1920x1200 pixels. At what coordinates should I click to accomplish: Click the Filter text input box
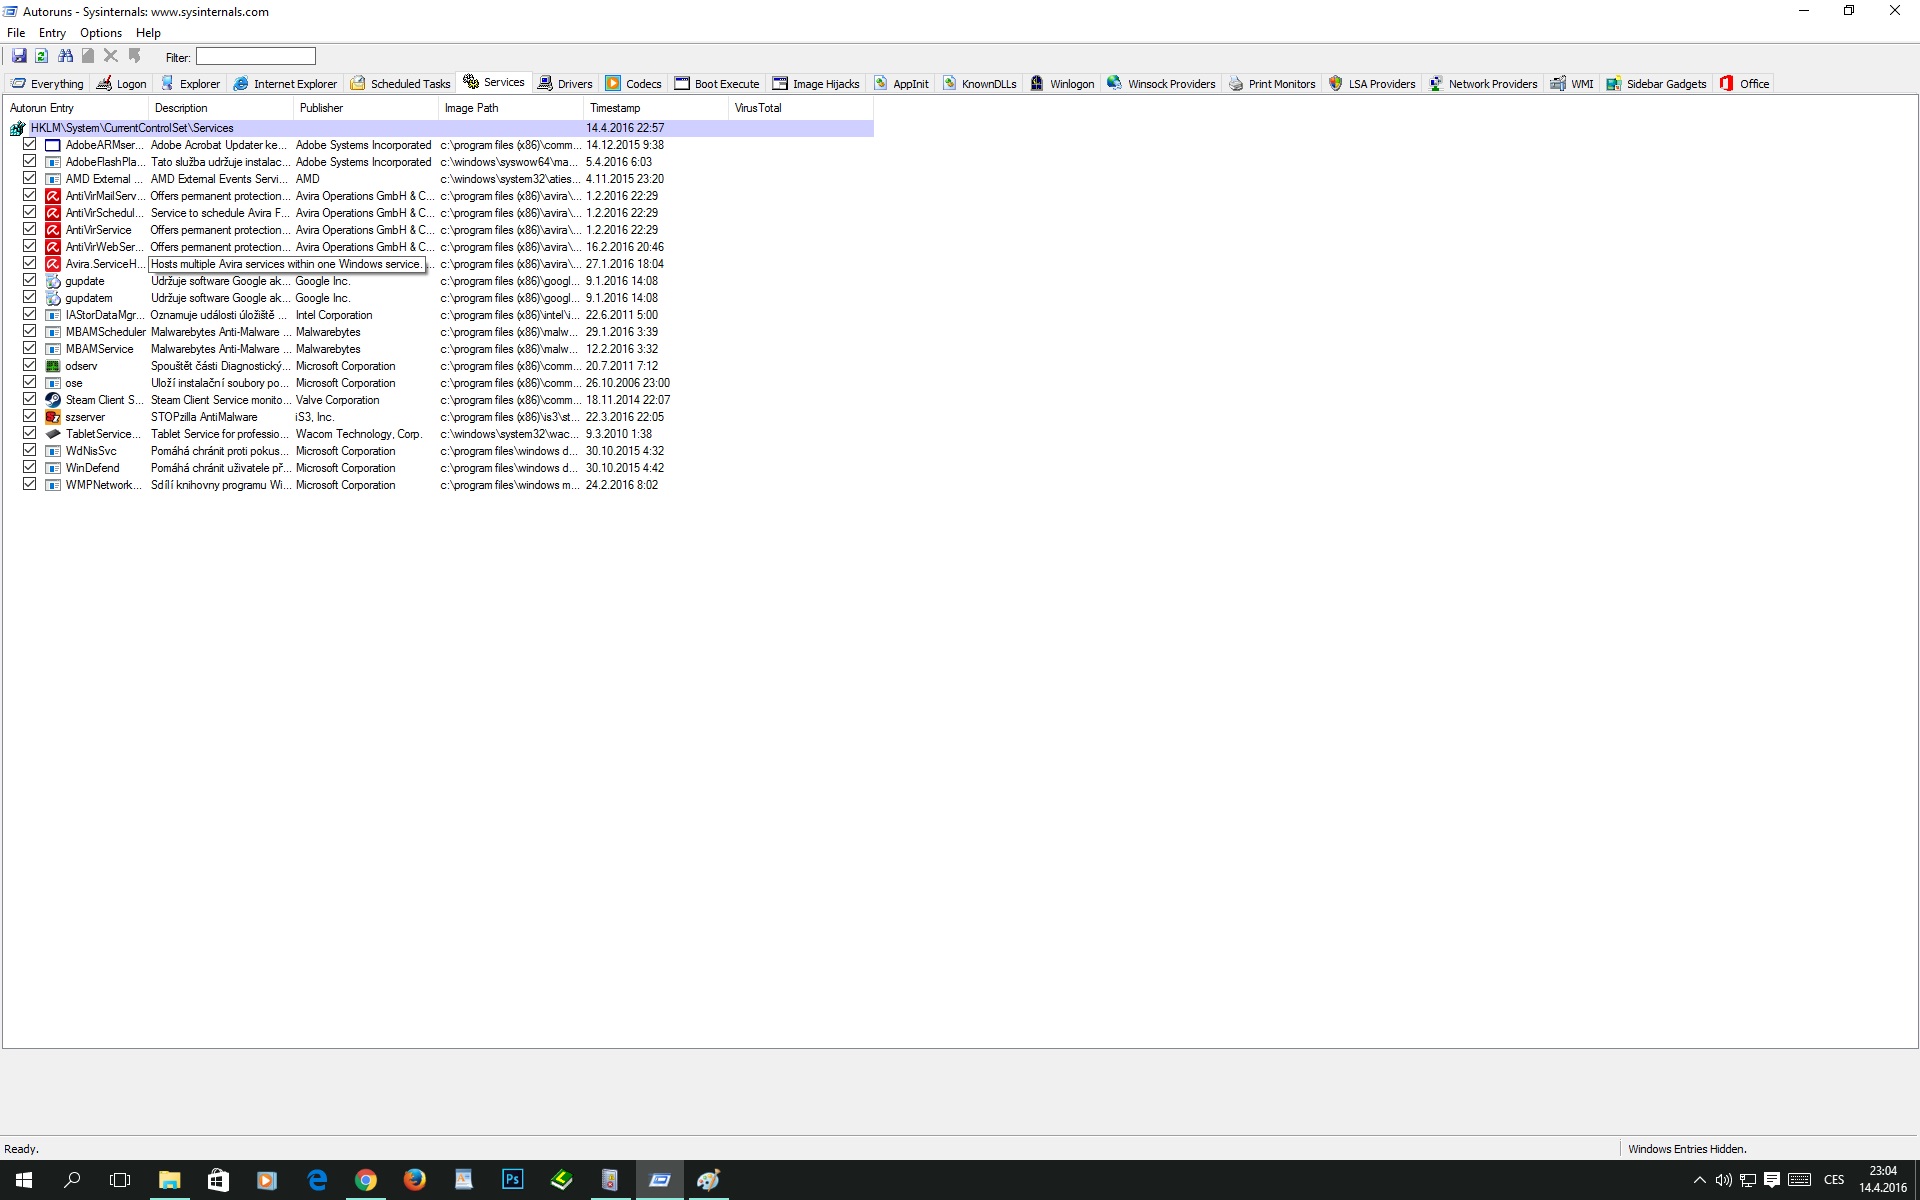click(256, 57)
